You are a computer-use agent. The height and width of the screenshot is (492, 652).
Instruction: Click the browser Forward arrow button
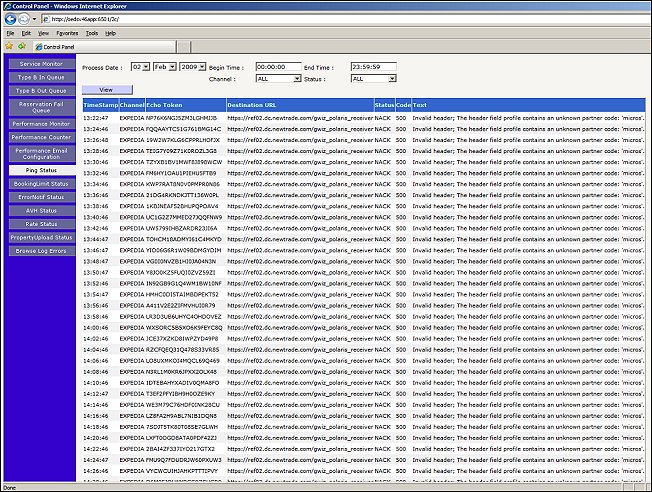pyautogui.click(x=24, y=19)
